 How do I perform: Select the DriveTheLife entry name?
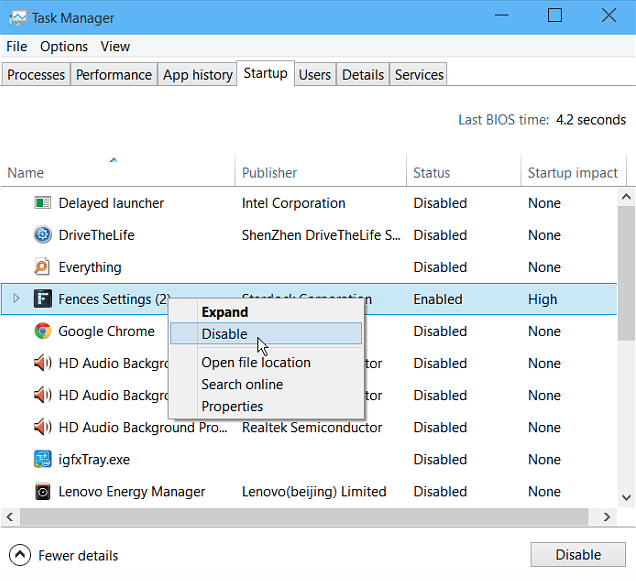pyautogui.click(x=96, y=235)
